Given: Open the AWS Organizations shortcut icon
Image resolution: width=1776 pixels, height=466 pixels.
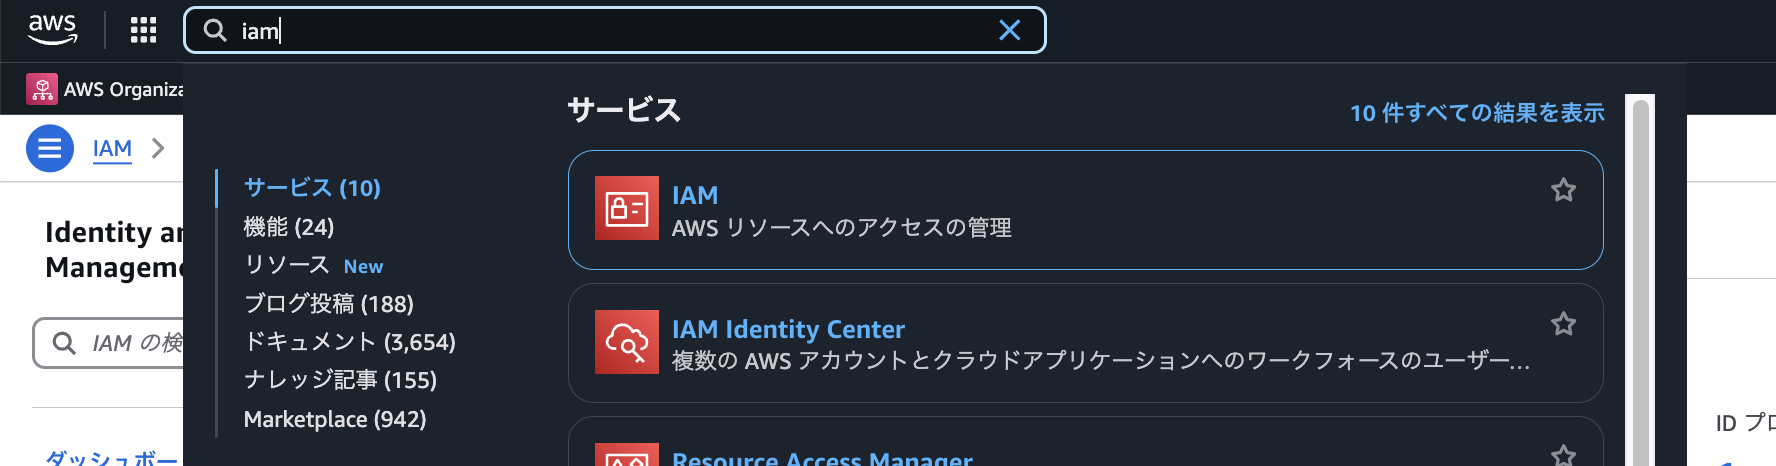Looking at the screenshot, I should click(x=42, y=89).
